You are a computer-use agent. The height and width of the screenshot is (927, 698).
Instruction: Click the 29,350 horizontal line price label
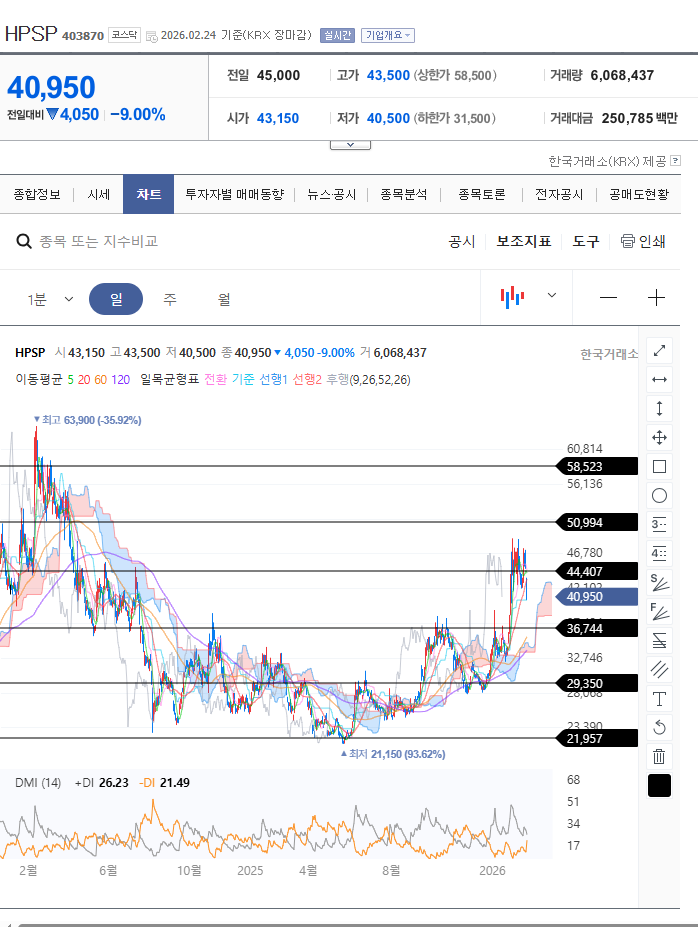597,683
